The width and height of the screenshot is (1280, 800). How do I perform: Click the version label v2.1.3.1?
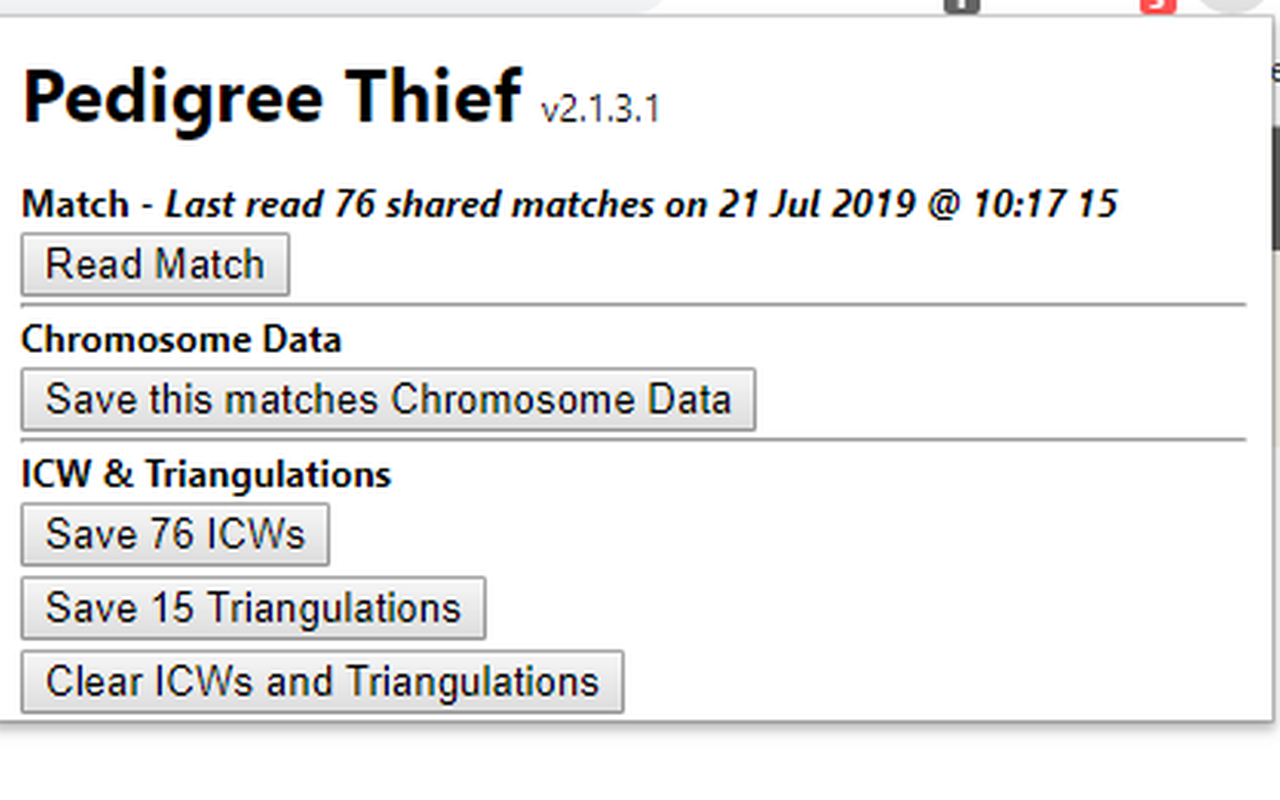pos(599,108)
